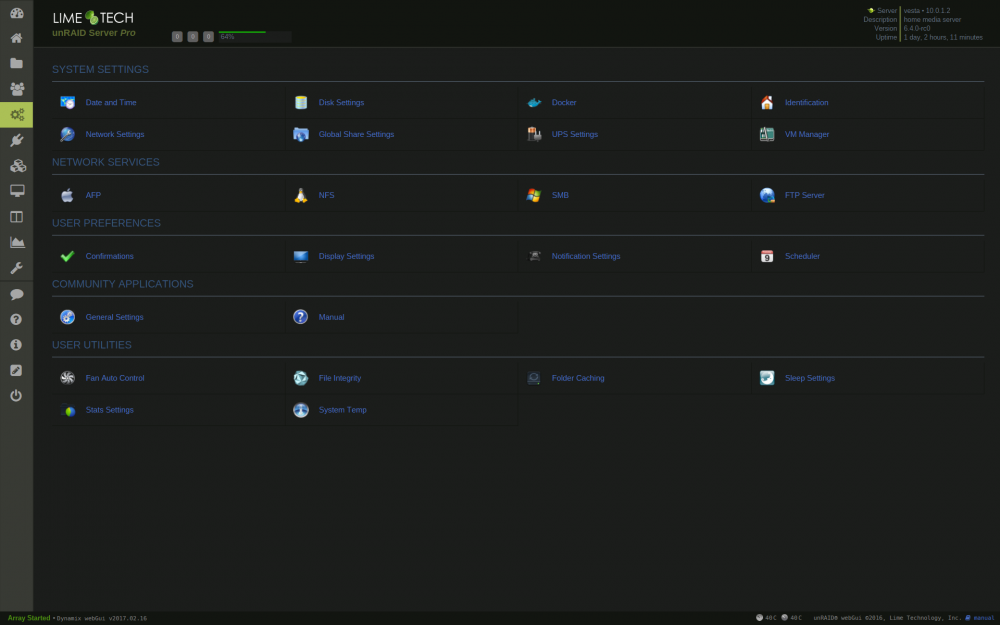Image resolution: width=1000 pixels, height=625 pixels.
Task: Click the File Integrity icon
Action: (301, 378)
